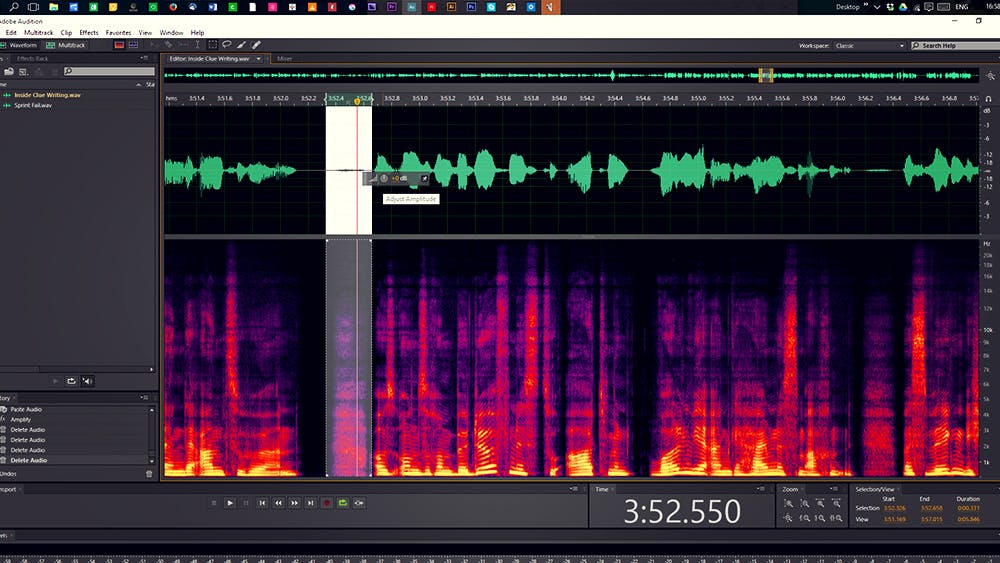Select the Lasso Selection tool
1000x563 pixels.
coord(227,45)
